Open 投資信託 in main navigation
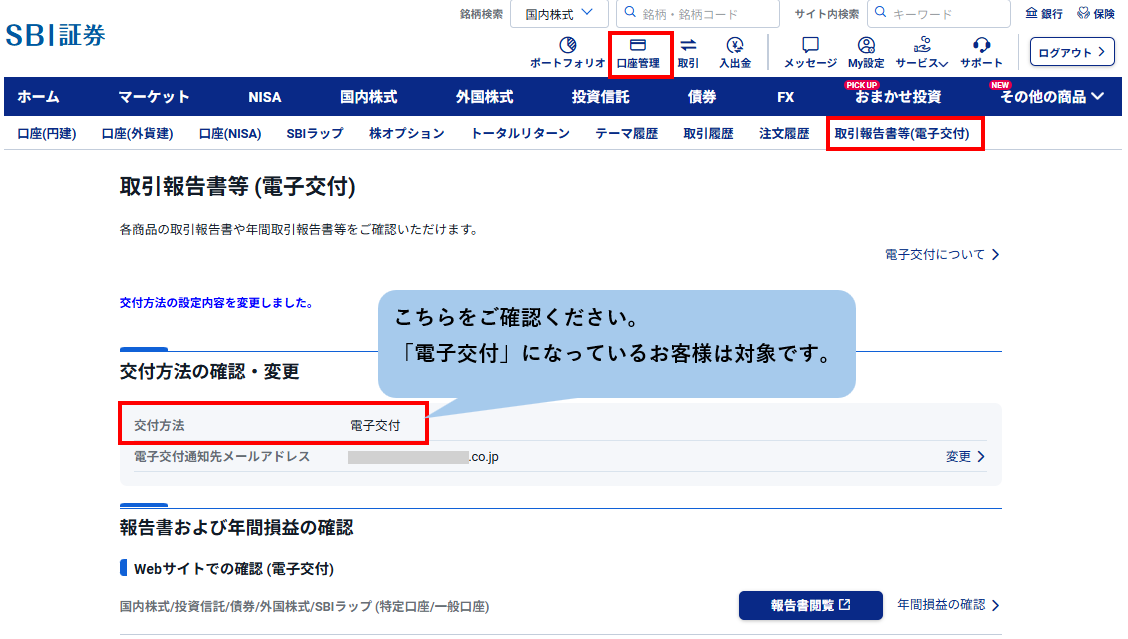1128x639 pixels. coord(601,96)
